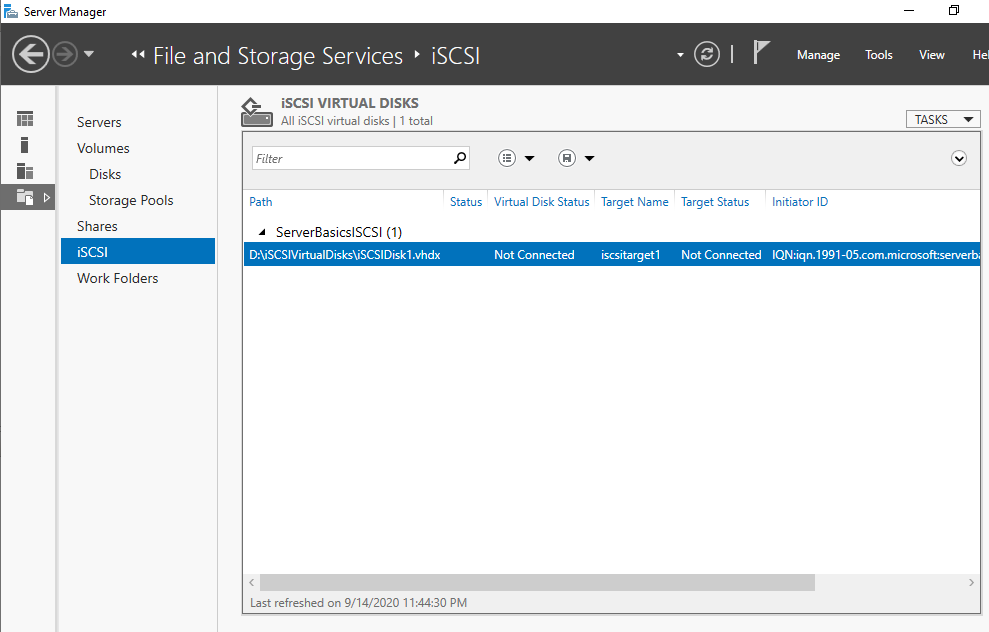Select the Local Server sidebar icon
The width and height of the screenshot is (989, 632).
[25, 145]
